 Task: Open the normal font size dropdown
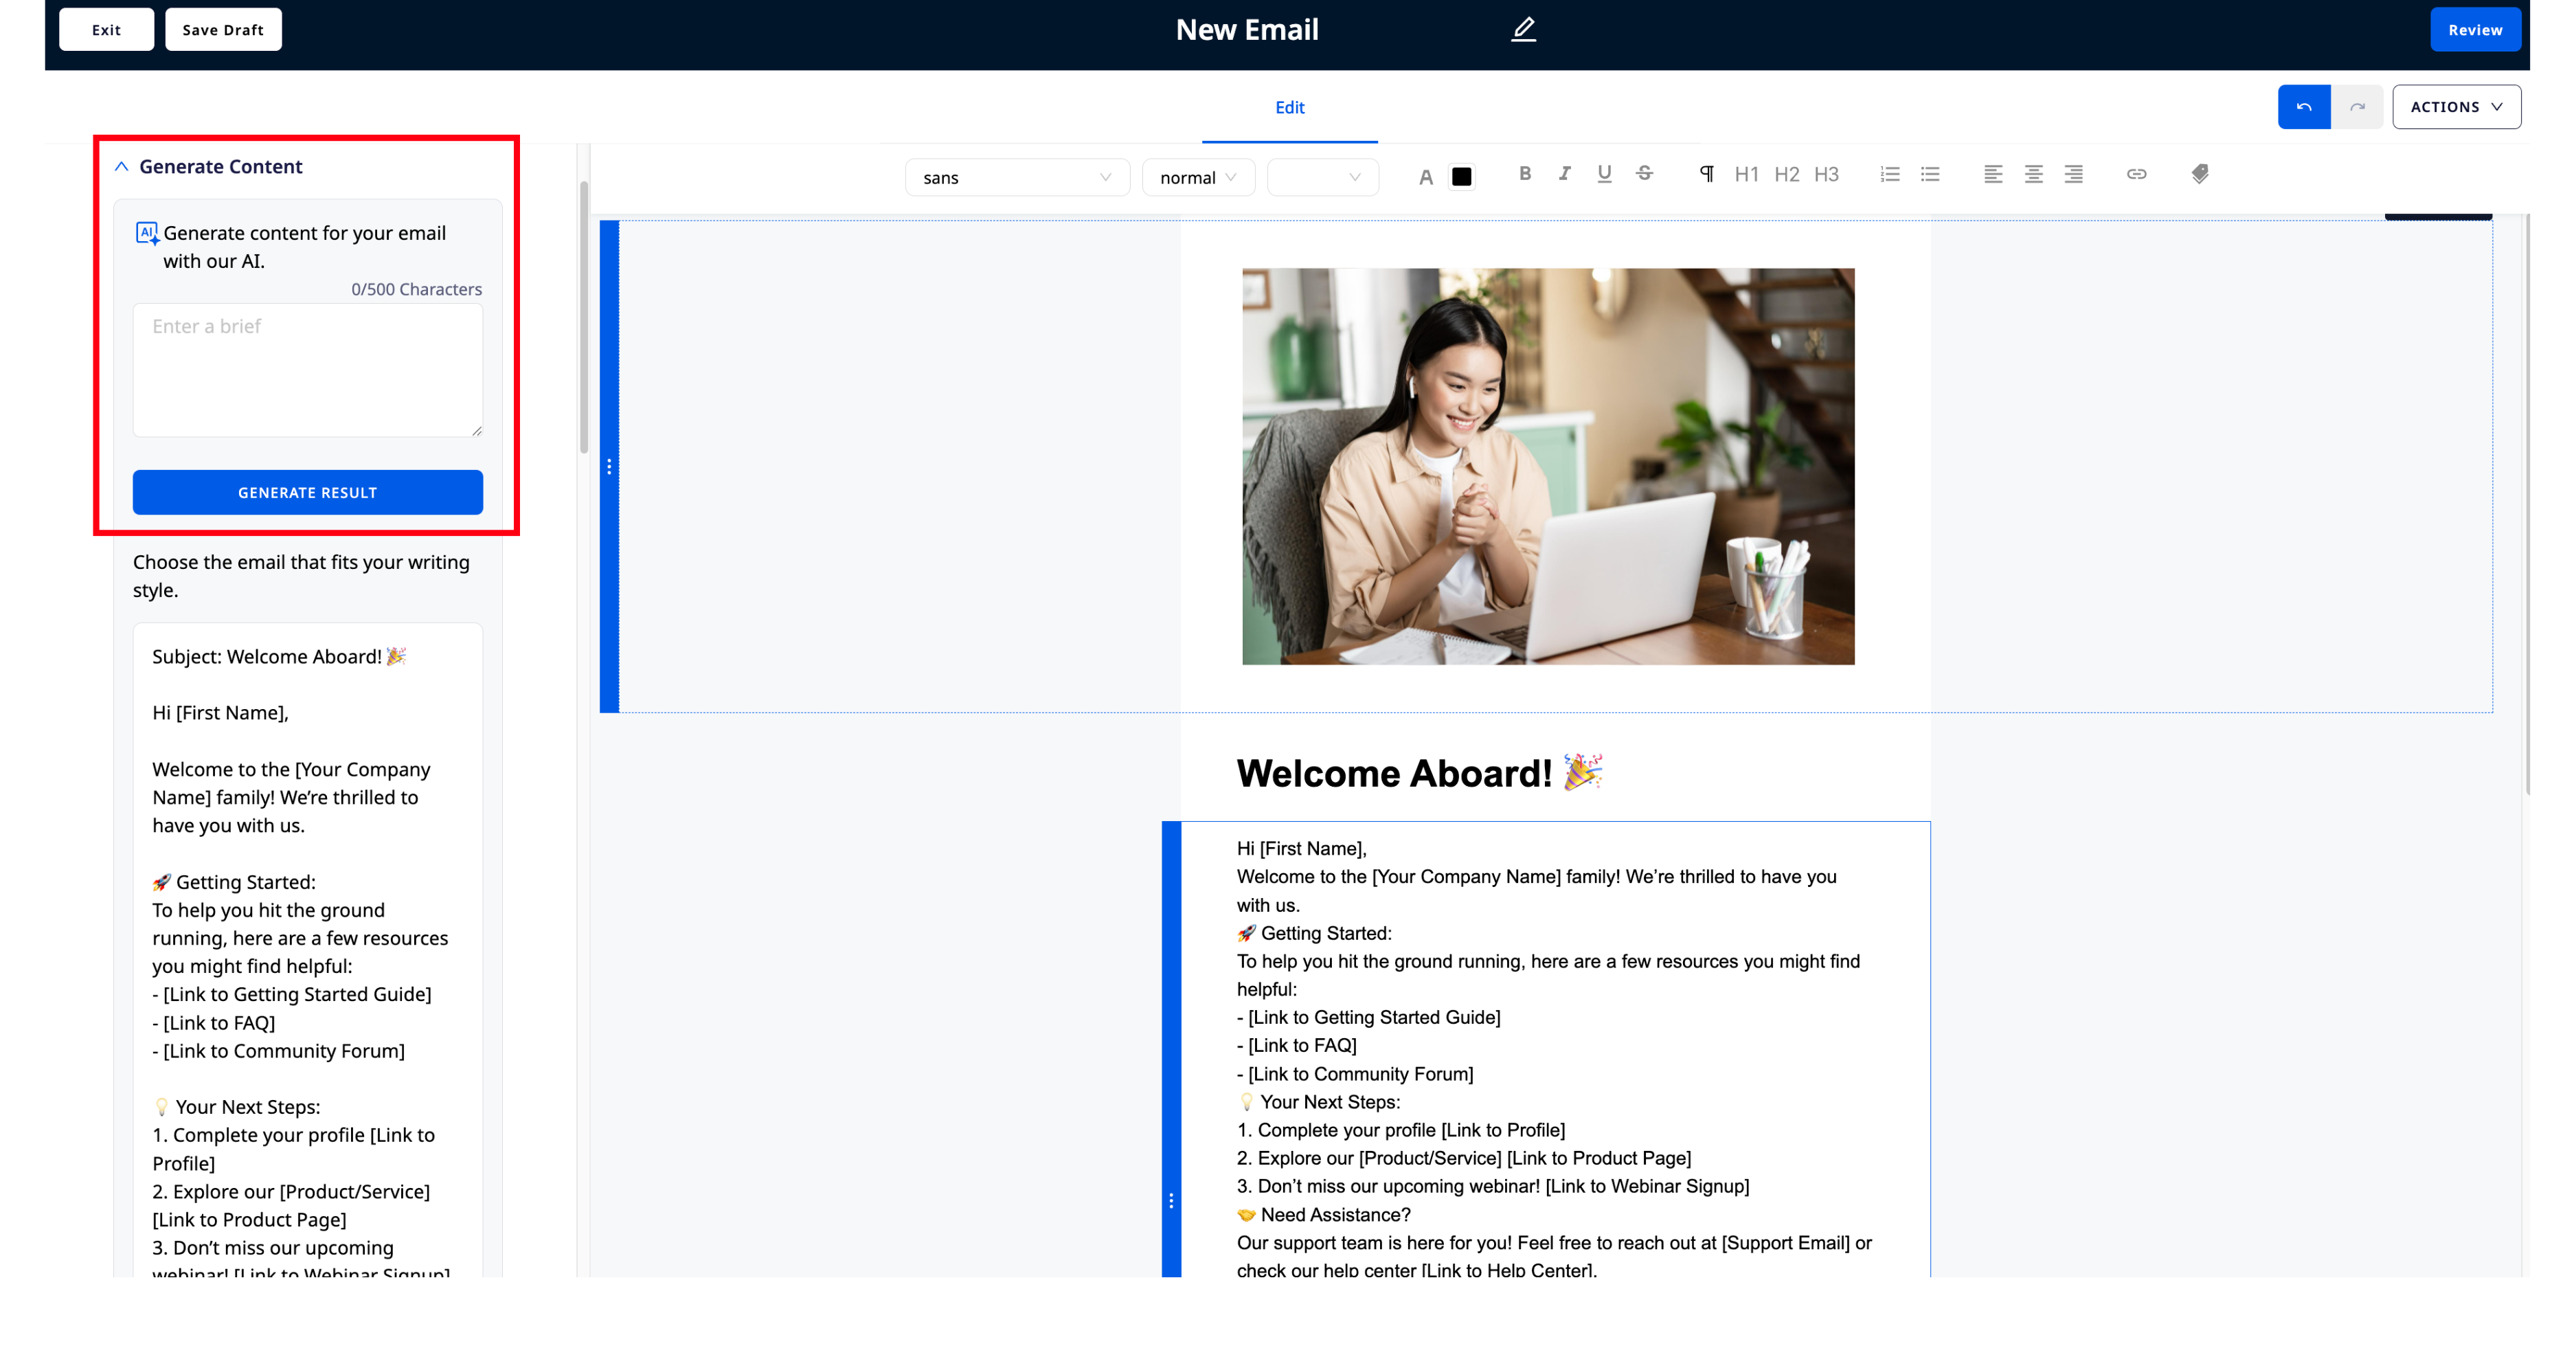point(1197,178)
